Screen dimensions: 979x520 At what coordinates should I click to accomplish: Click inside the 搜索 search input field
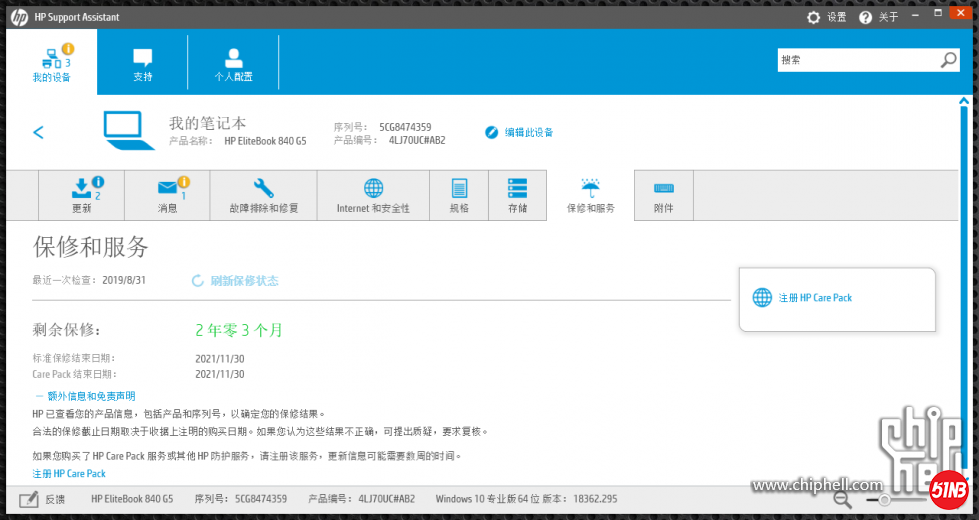pyautogui.click(x=855, y=60)
